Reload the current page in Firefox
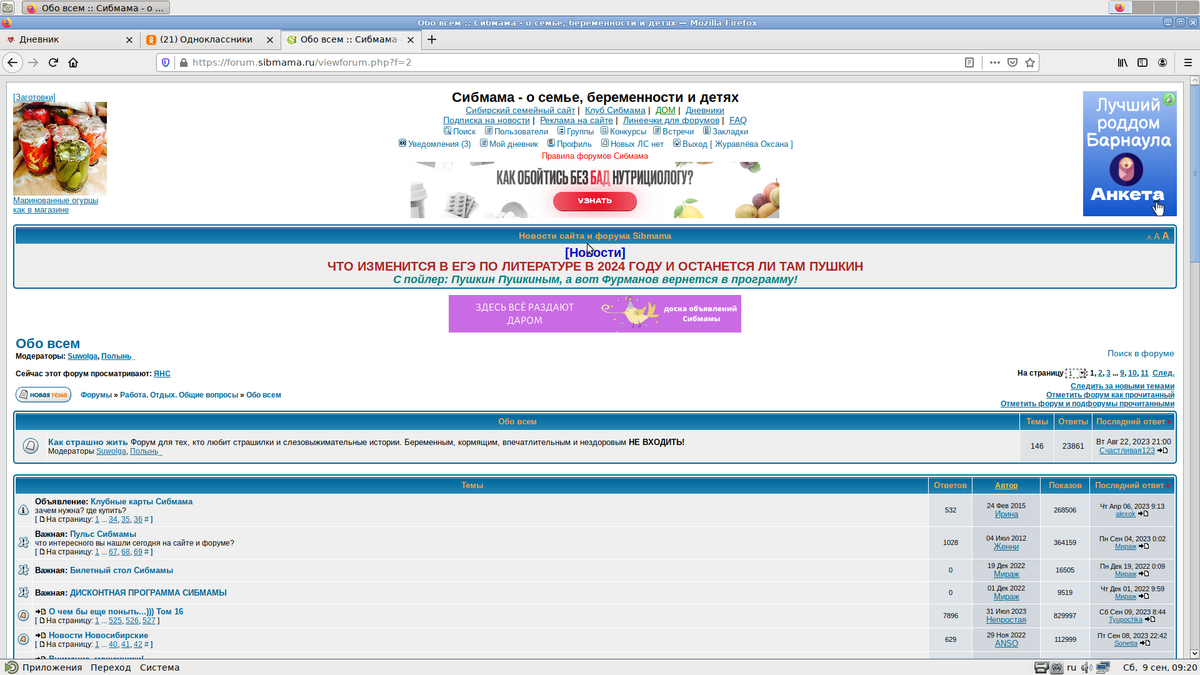Viewport: 1200px width, 675px height. pyautogui.click(x=54, y=62)
